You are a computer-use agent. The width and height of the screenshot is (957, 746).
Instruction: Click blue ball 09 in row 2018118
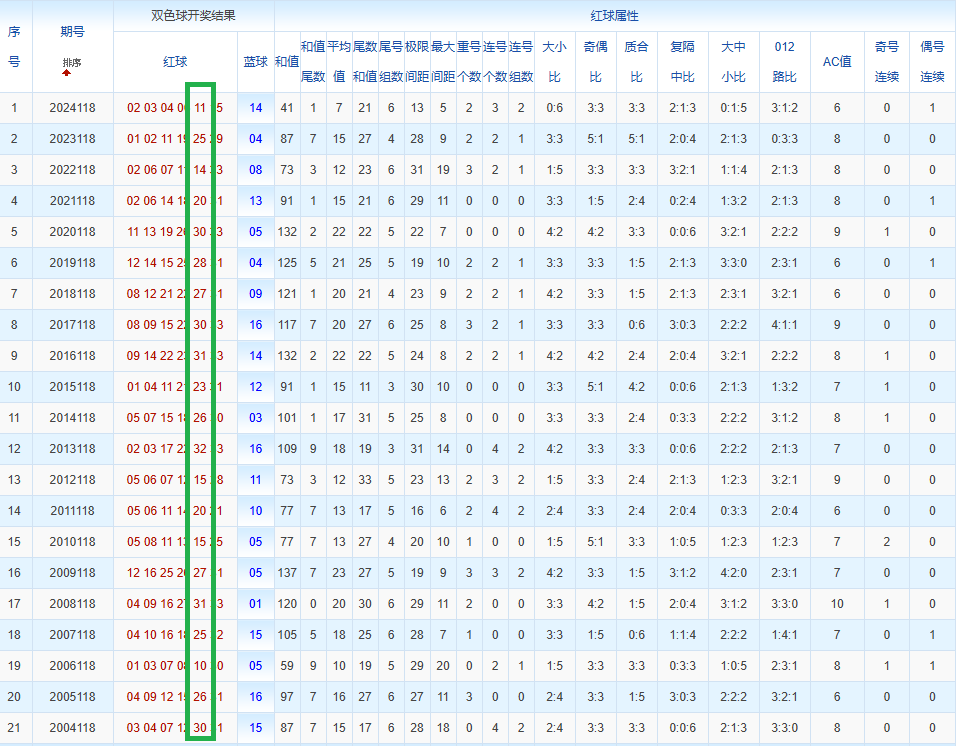(x=256, y=294)
